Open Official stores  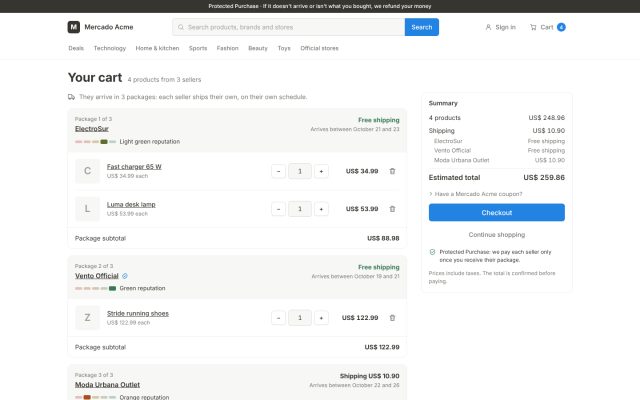320,48
